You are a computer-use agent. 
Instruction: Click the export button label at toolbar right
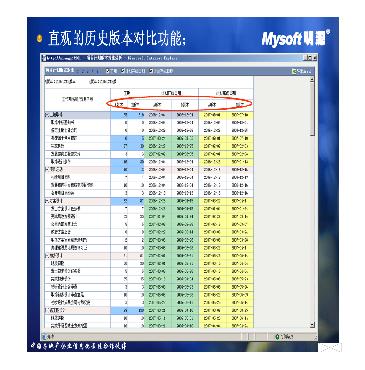304,71
